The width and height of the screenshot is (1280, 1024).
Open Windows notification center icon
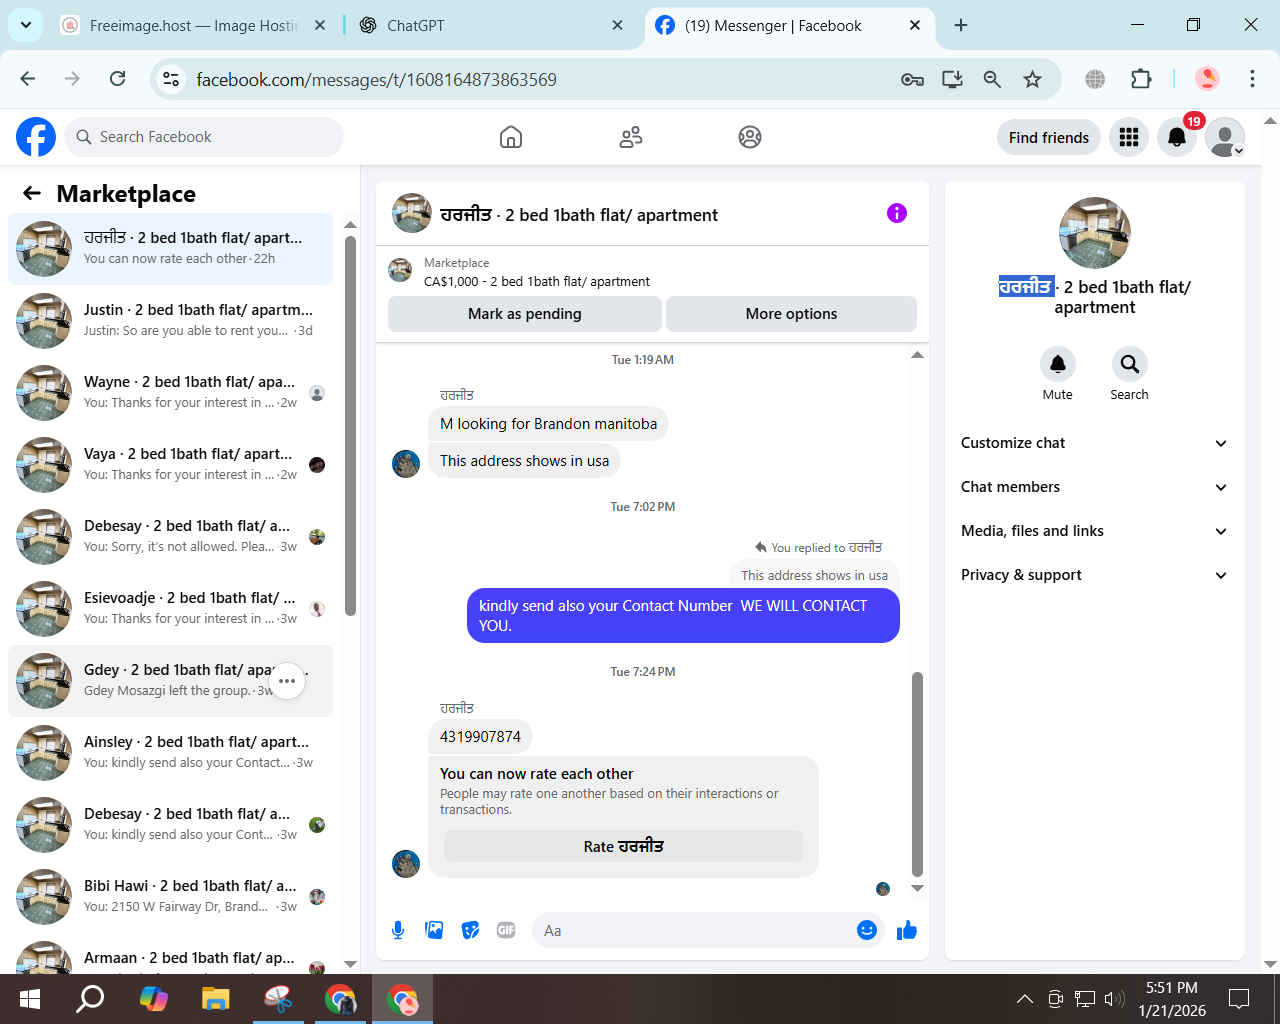tap(1239, 998)
